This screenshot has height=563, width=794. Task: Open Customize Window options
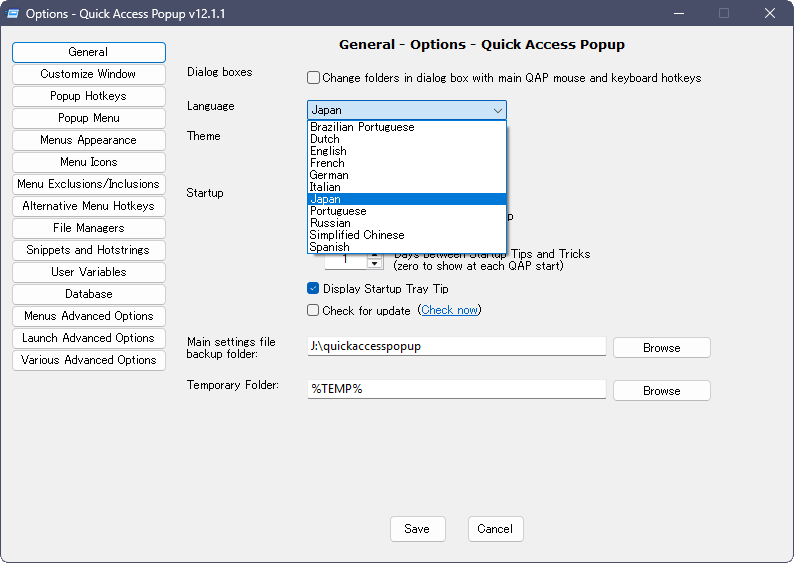89,74
